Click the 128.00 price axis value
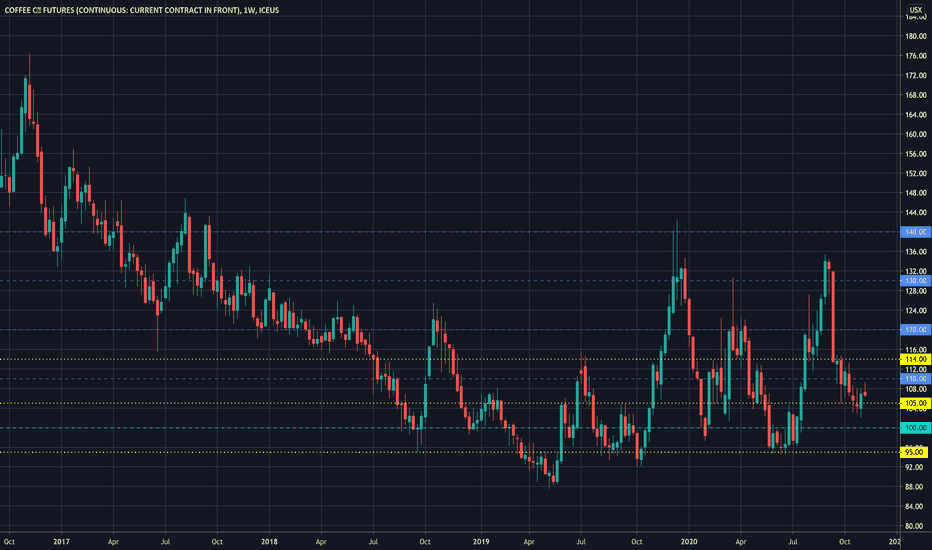The width and height of the screenshot is (932, 550). [916, 291]
